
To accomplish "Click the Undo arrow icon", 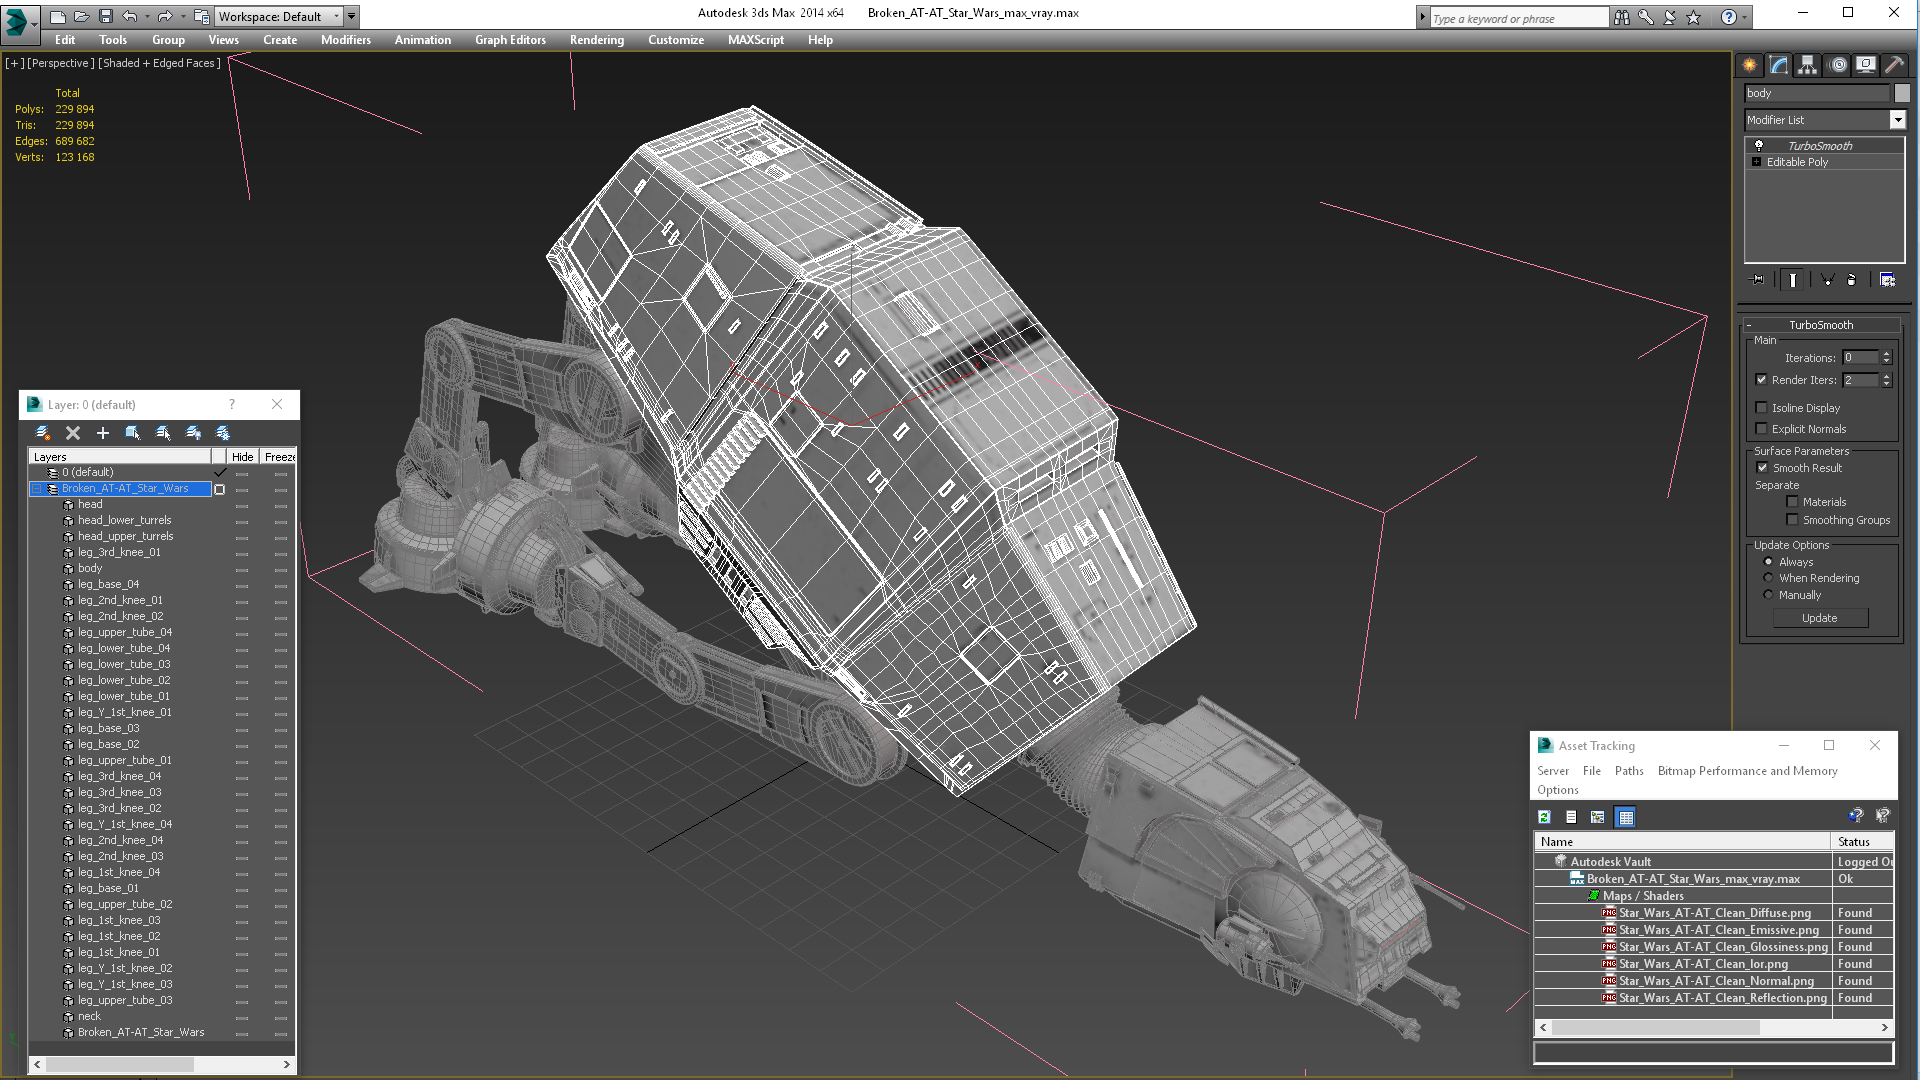I will [x=129, y=16].
